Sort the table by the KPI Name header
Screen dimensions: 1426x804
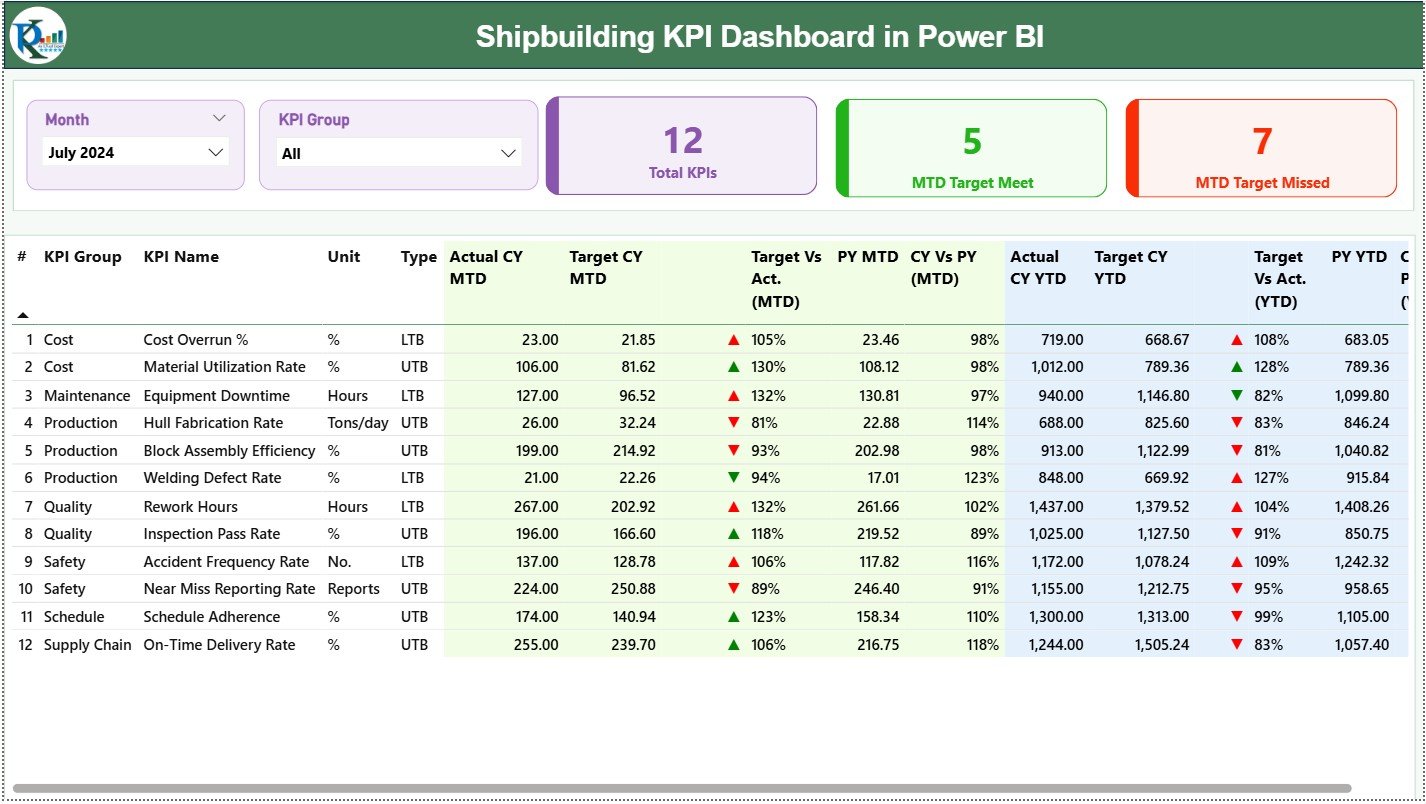tap(180, 256)
